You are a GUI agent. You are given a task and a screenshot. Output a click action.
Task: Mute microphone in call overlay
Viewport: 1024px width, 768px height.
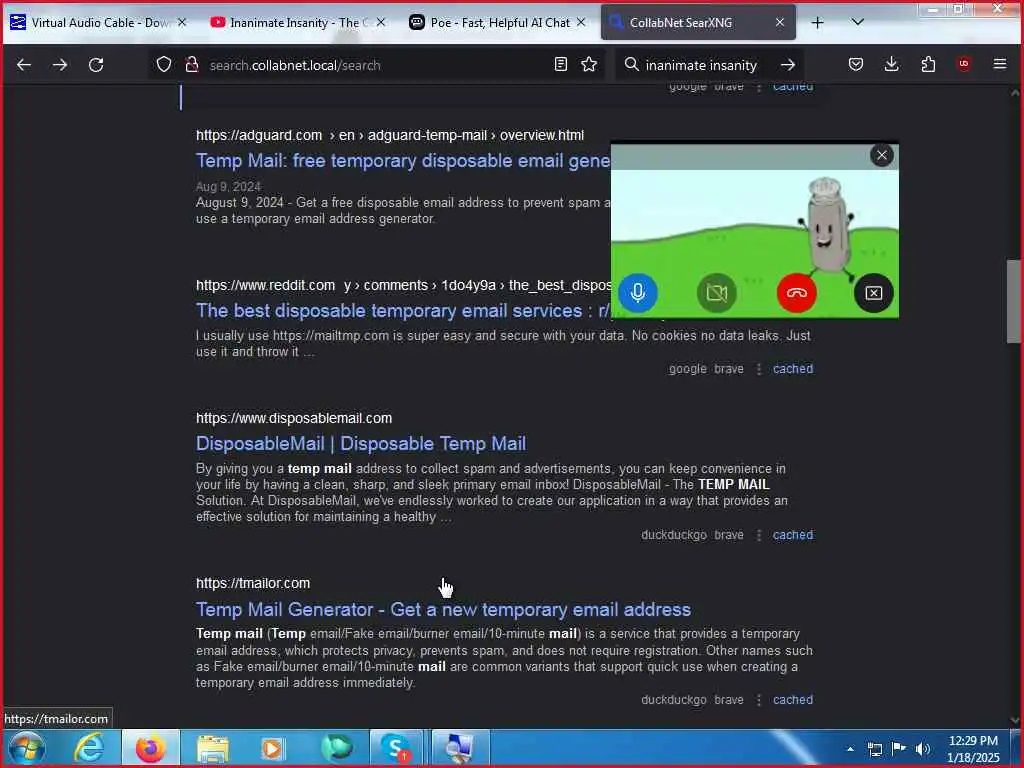[x=638, y=293]
